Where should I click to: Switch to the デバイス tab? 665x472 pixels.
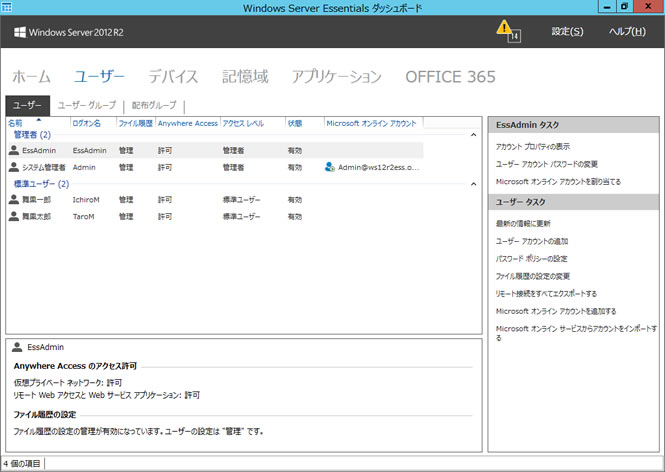pos(173,77)
